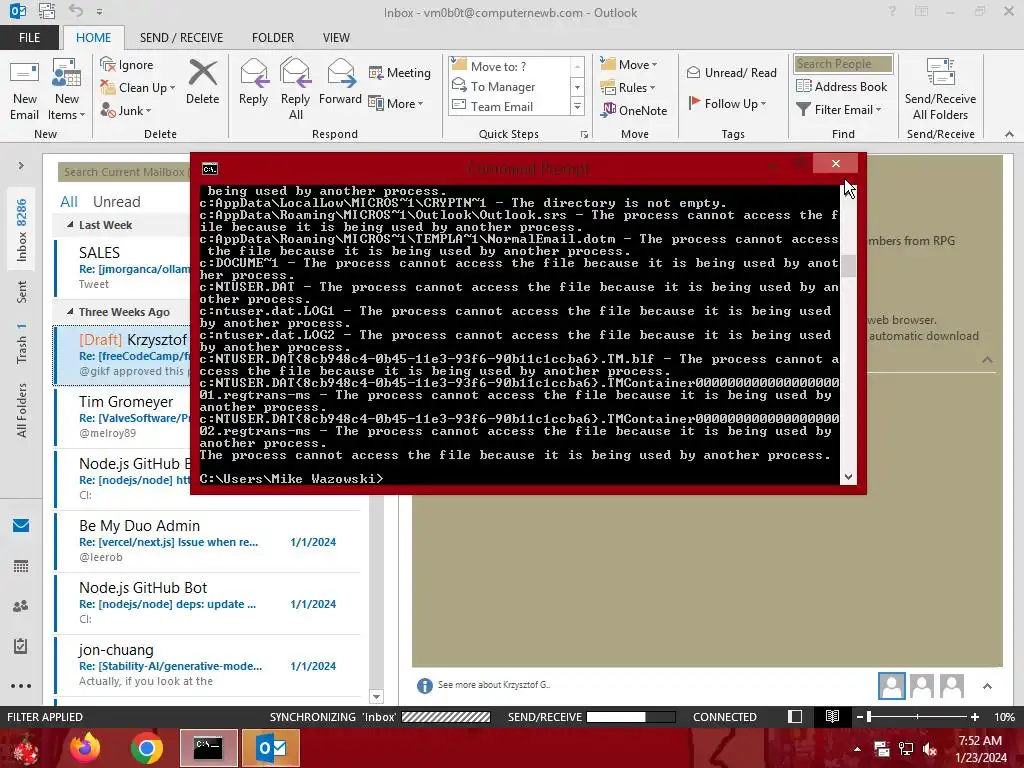The image size is (1024, 768).
Task: Open the FILE tab
Action: point(29,37)
